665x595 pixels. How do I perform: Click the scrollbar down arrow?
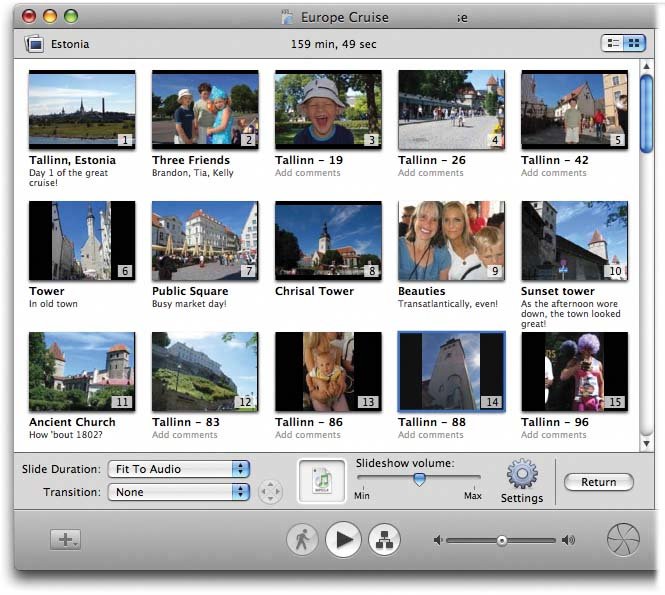point(646,443)
